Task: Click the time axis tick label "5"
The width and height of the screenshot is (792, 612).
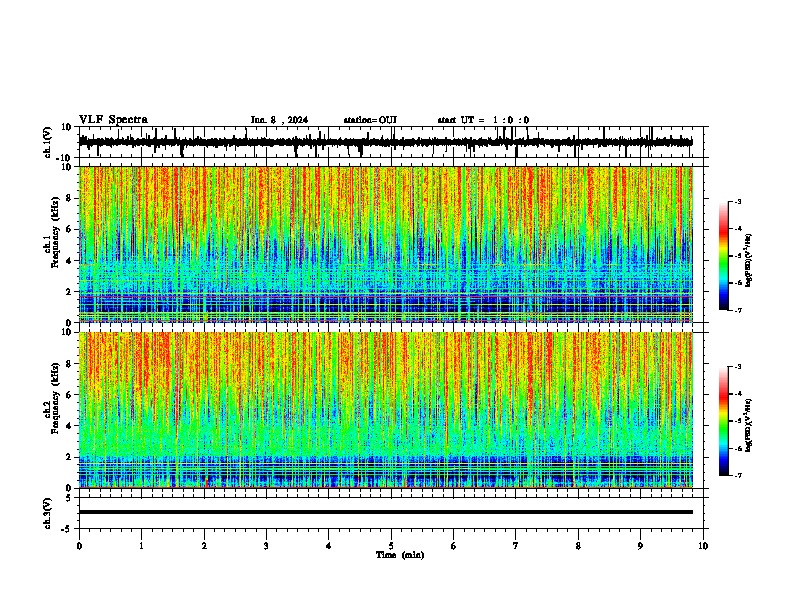Action: (391, 546)
